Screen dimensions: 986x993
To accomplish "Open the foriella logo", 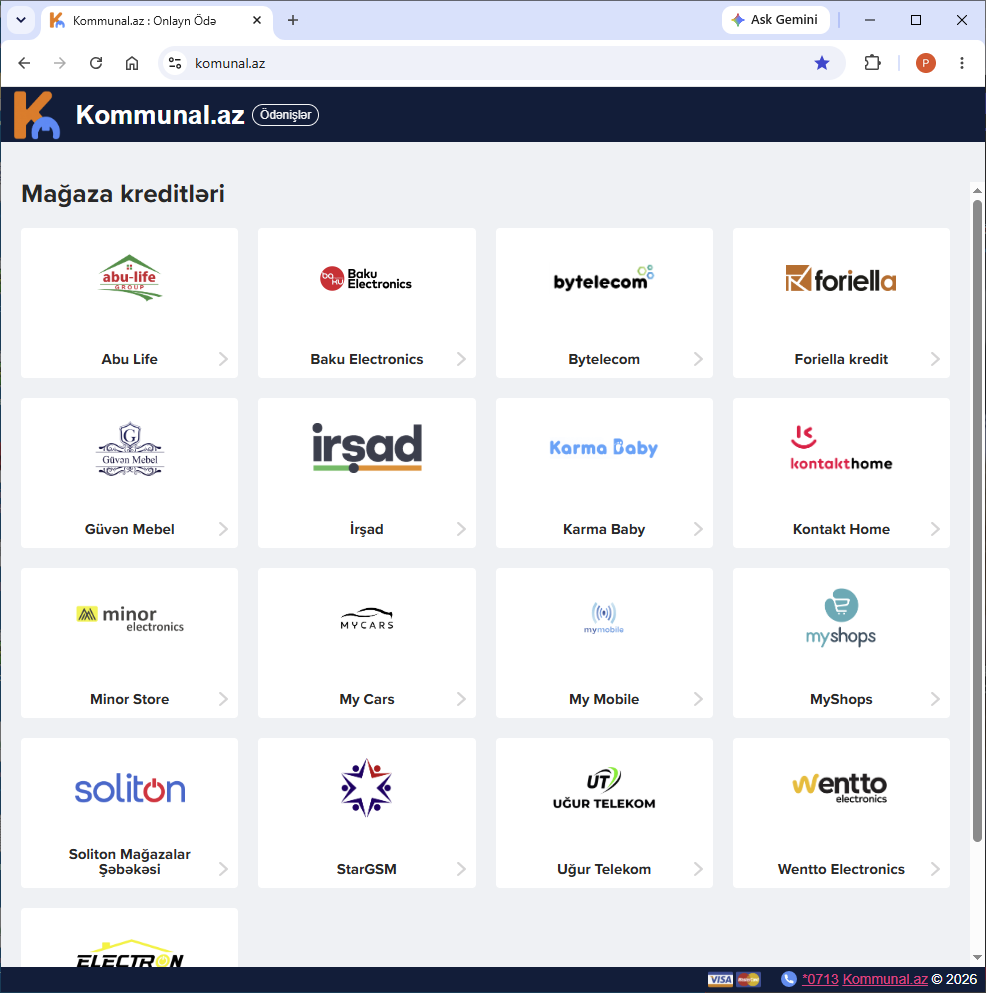I will (841, 279).
